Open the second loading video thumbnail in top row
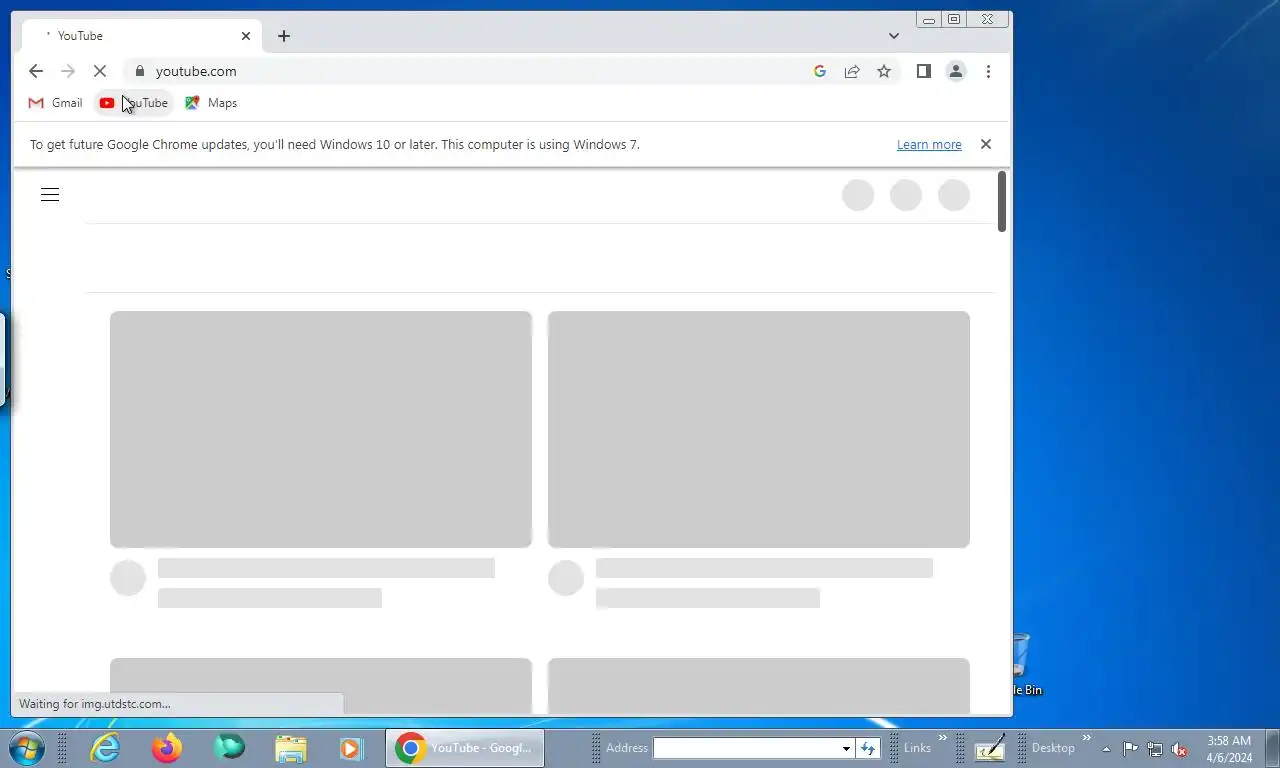This screenshot has height=768, width=1280. coord(759,429)
